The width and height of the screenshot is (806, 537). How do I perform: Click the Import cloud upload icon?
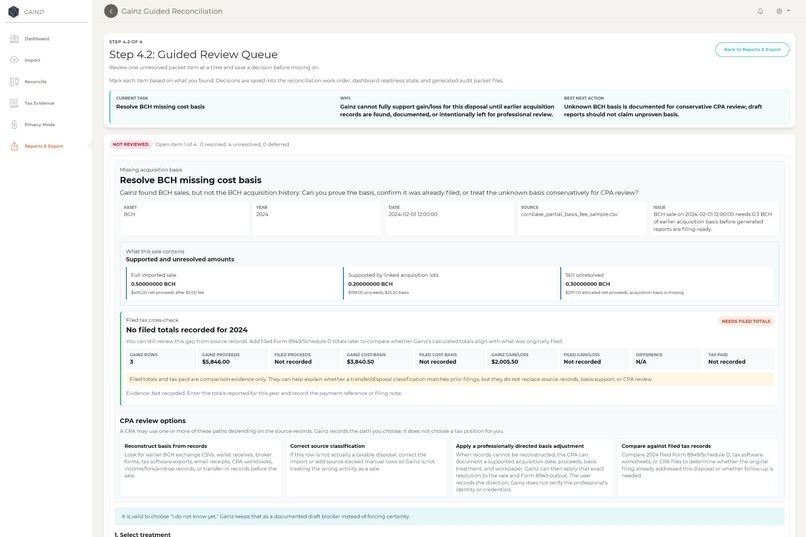tap(14, 60)
